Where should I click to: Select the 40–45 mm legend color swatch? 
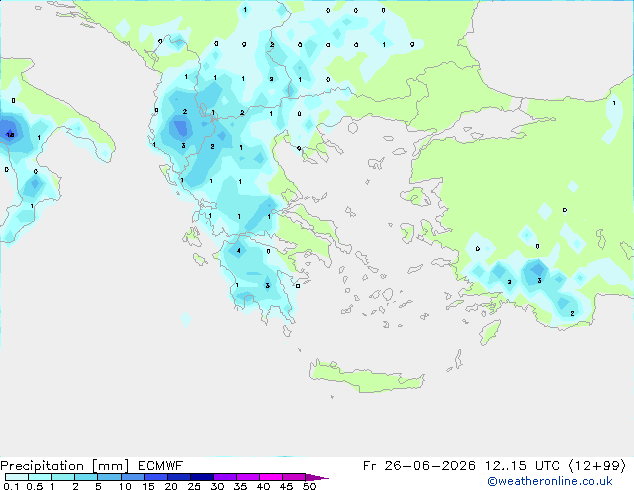tap(271, 477)
